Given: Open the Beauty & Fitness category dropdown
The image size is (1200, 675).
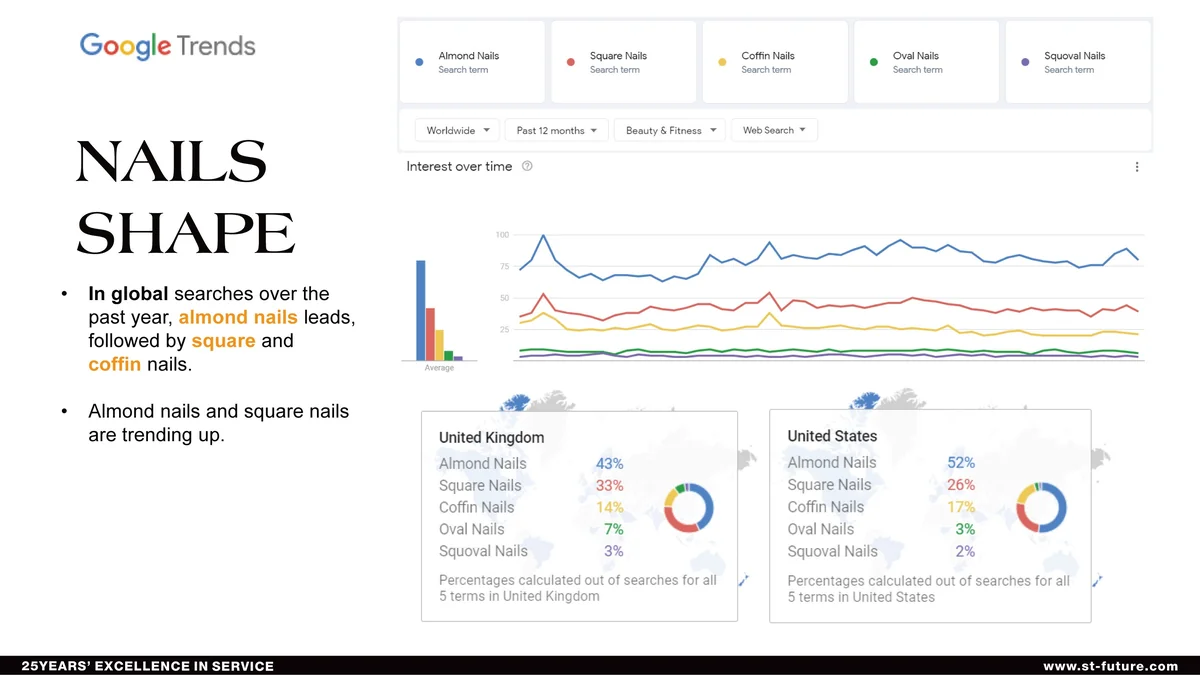Looking at the screenshot, I should tap(670, 130).
